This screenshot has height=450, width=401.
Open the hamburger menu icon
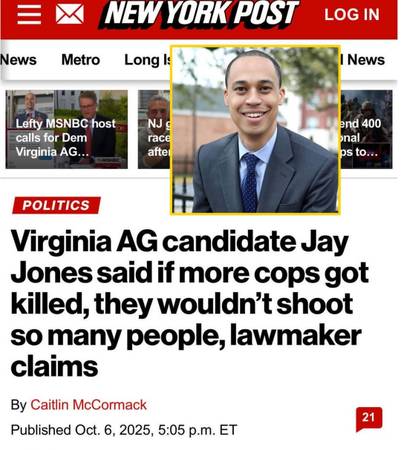tap(29, 14)
